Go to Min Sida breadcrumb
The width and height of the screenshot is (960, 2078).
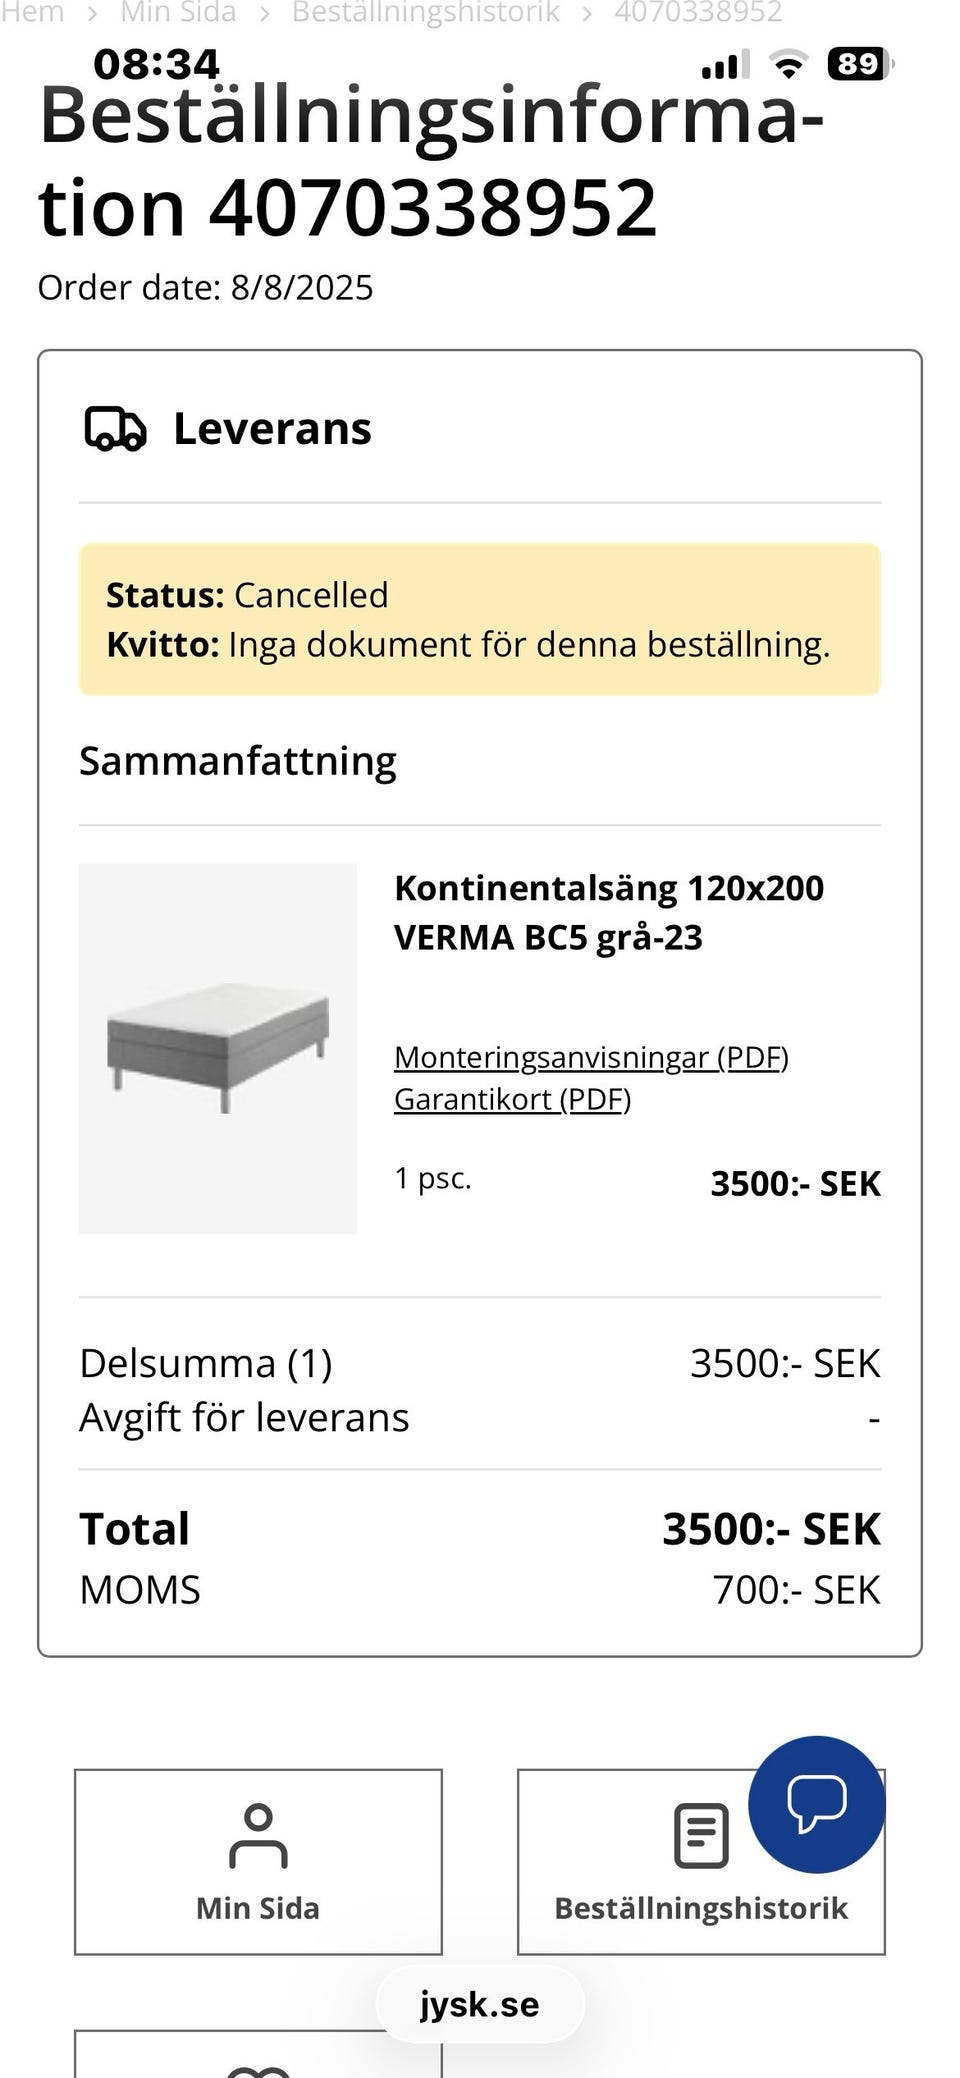click(x=178, y=12)
